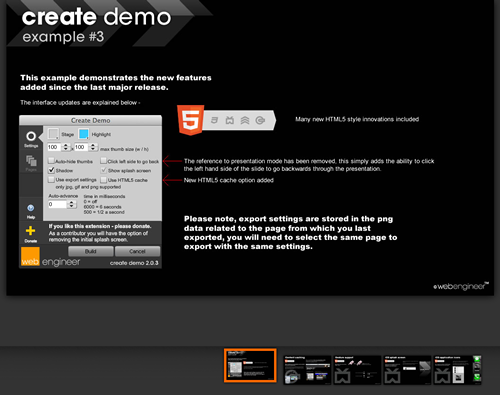
Task: Select the orange-highlighted first slide thumbnail
Action: click(250, 366)
